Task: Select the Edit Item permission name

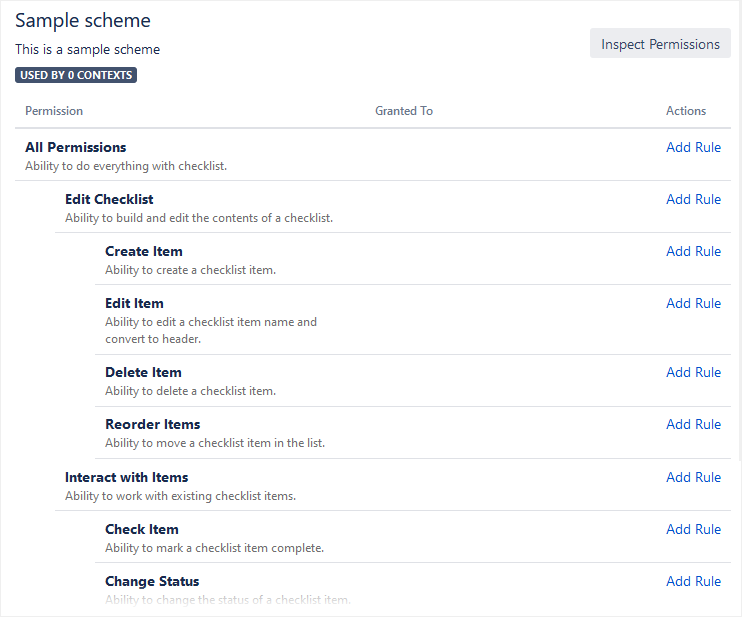Action: [134, 303]
